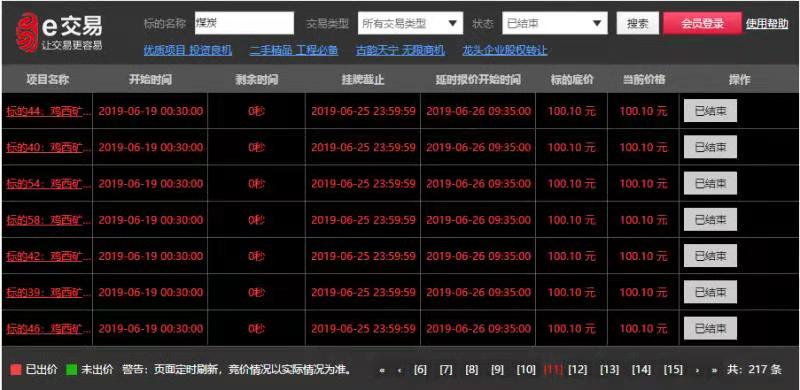Go to first page with « arrow
The width and height of the screenshot is (800, 390).
point(382,371)
